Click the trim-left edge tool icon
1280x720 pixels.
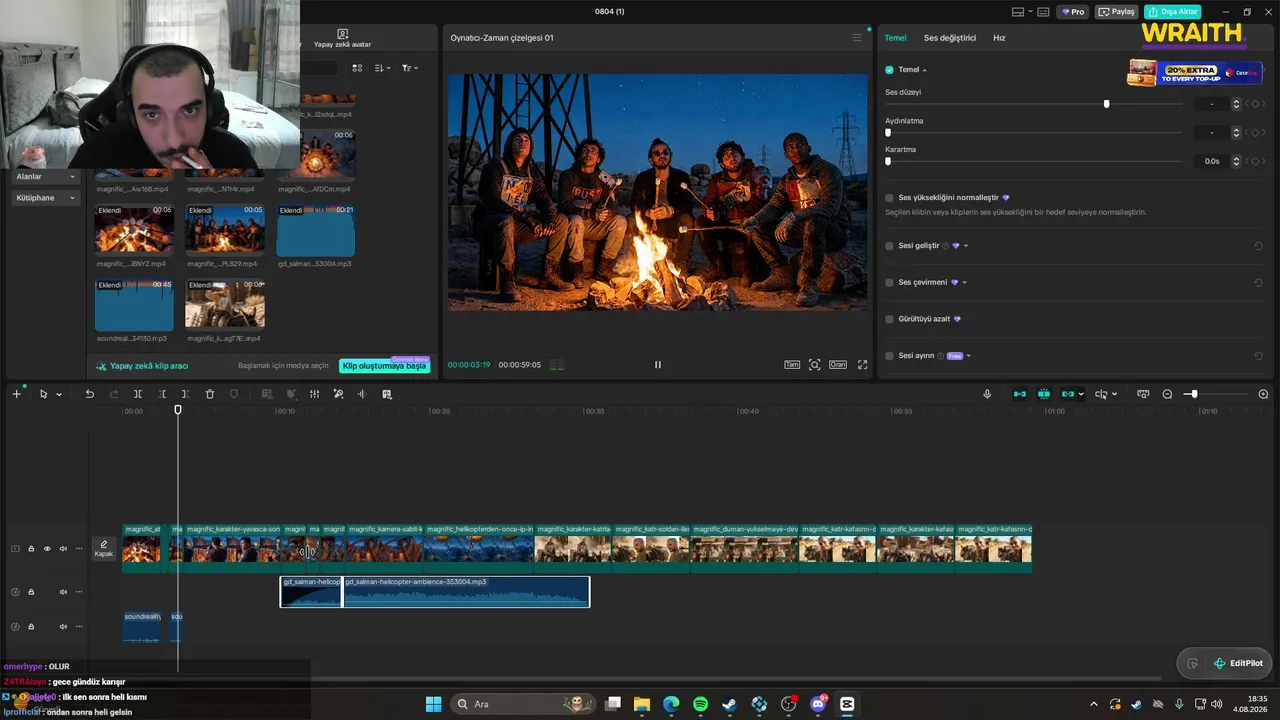[162, 394]
